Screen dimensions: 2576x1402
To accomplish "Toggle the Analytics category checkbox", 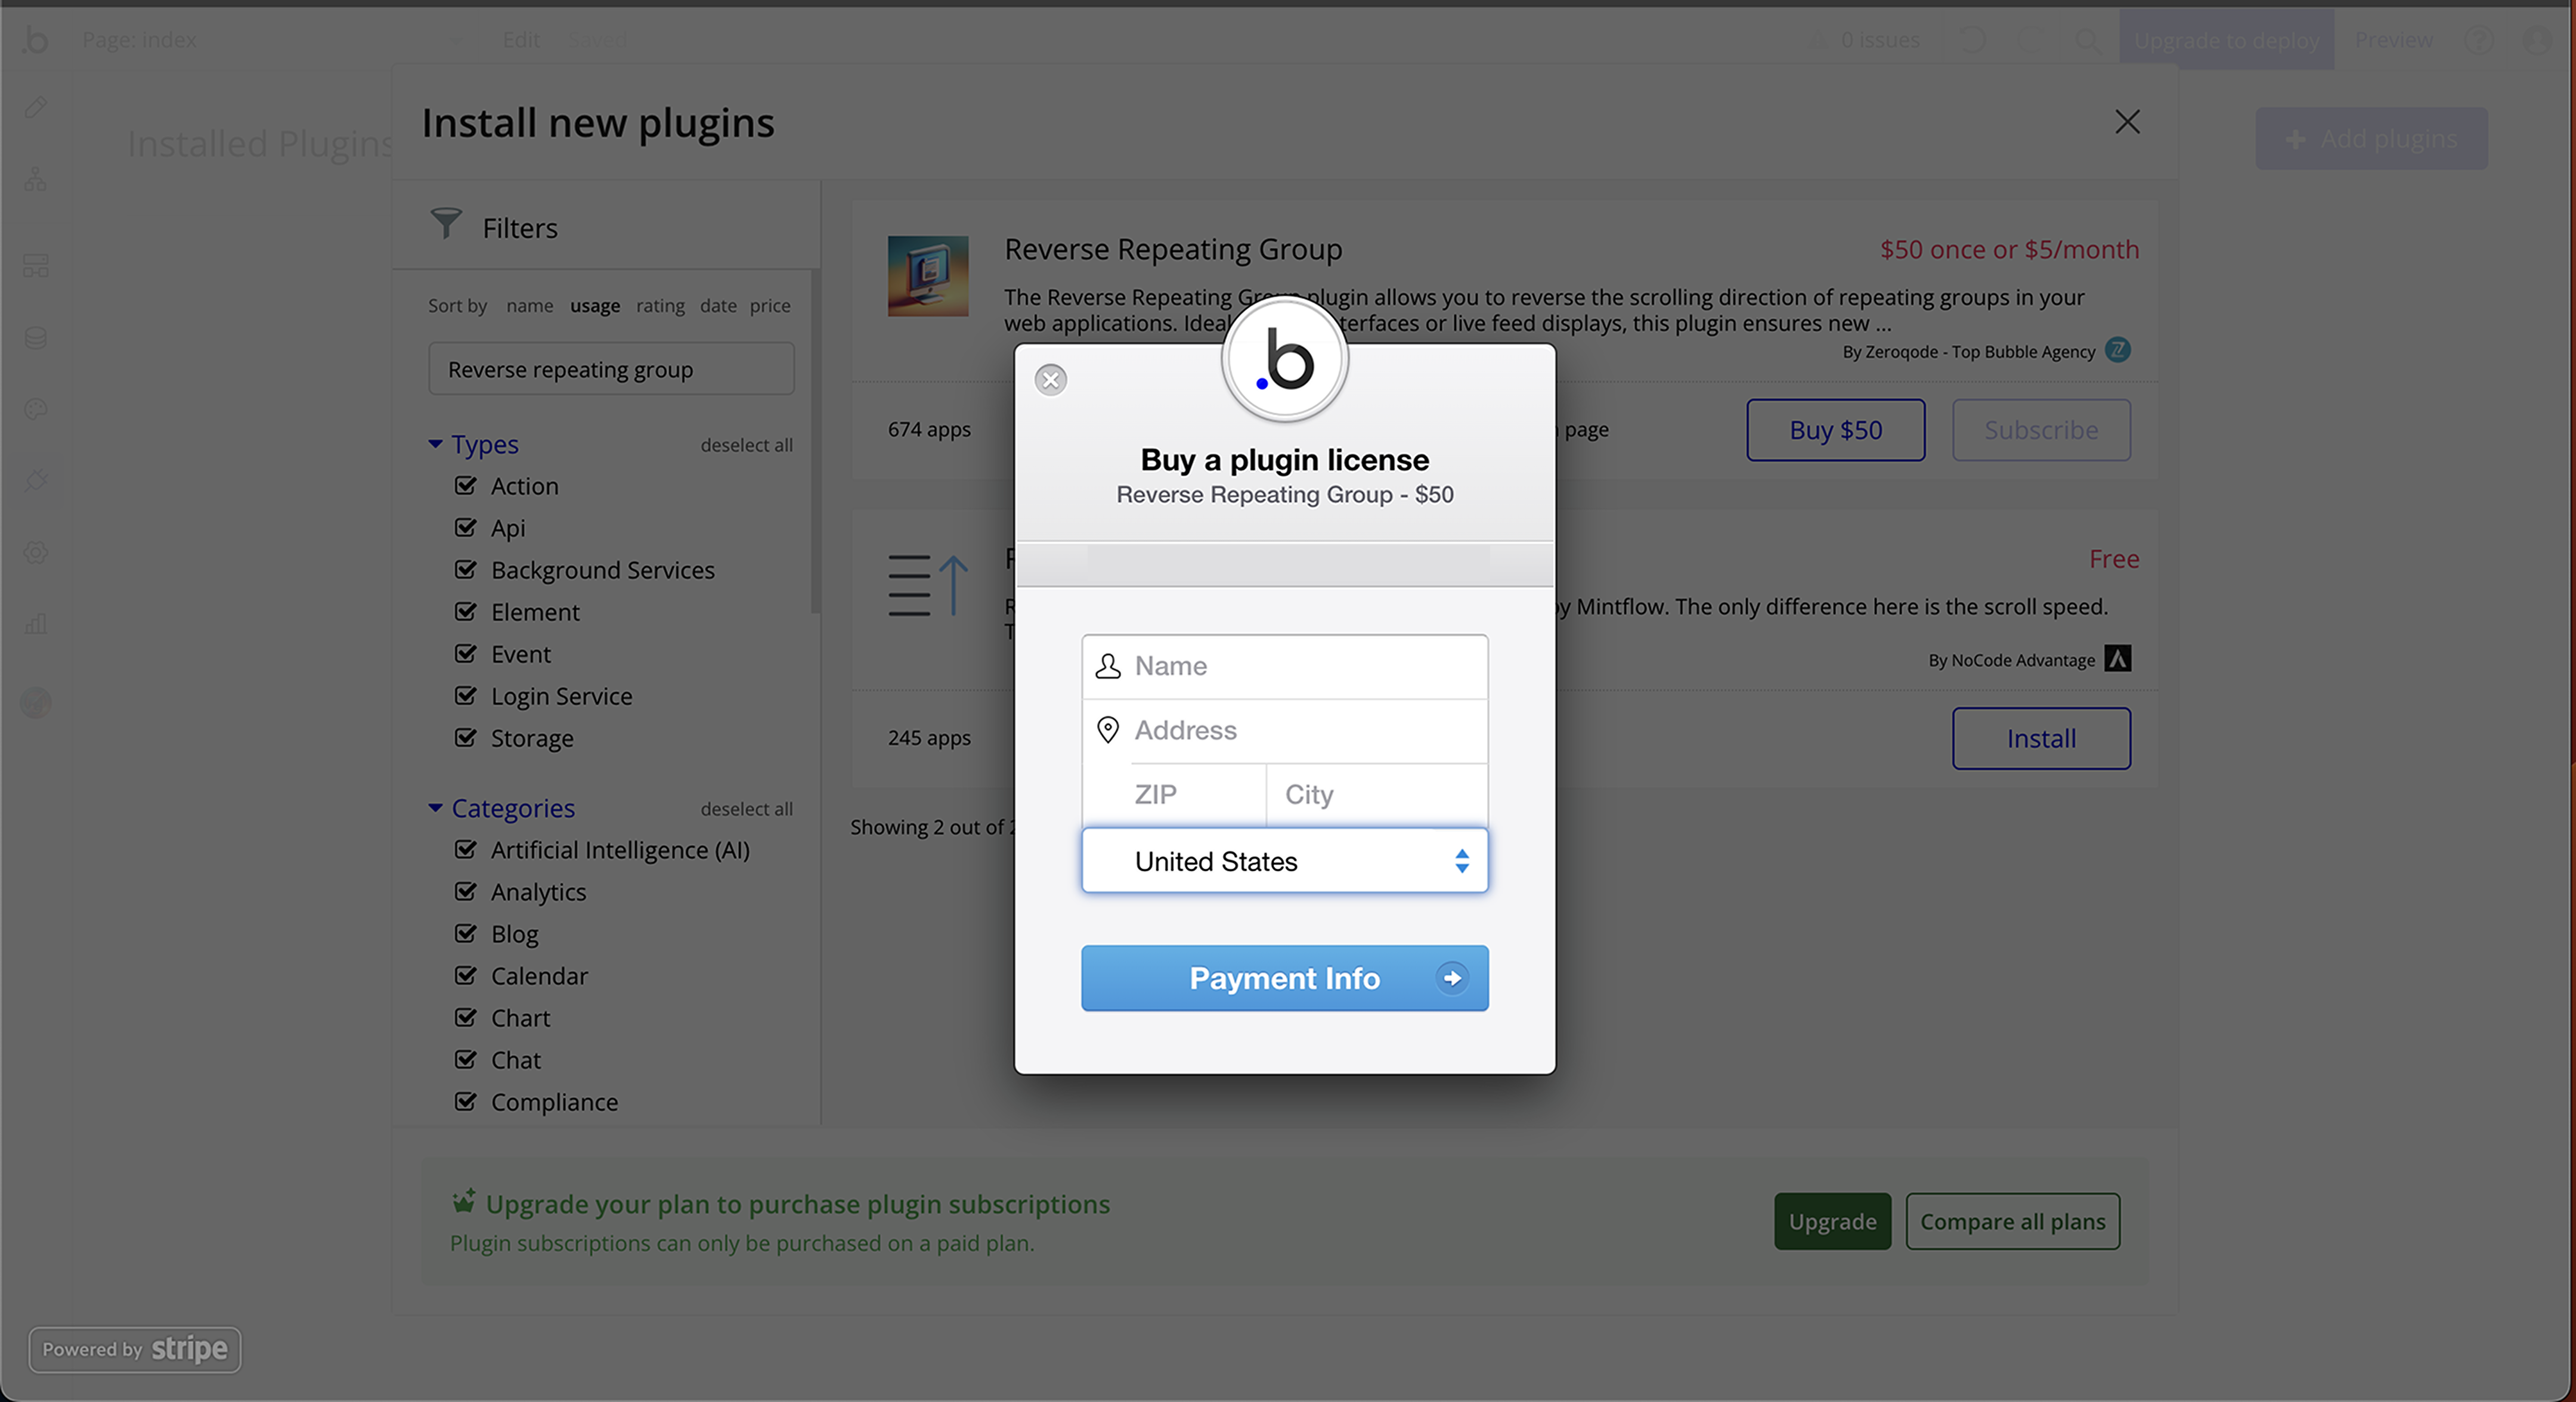I will tap(465, 891).
